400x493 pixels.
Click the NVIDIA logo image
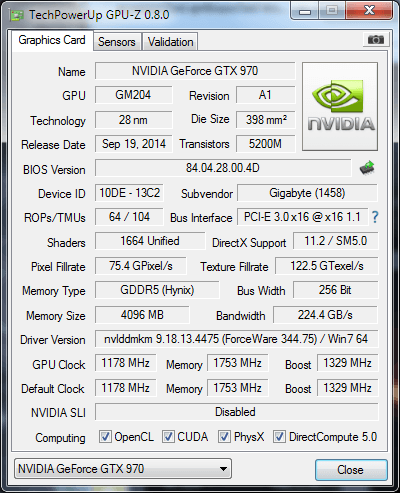pos(340,106)
